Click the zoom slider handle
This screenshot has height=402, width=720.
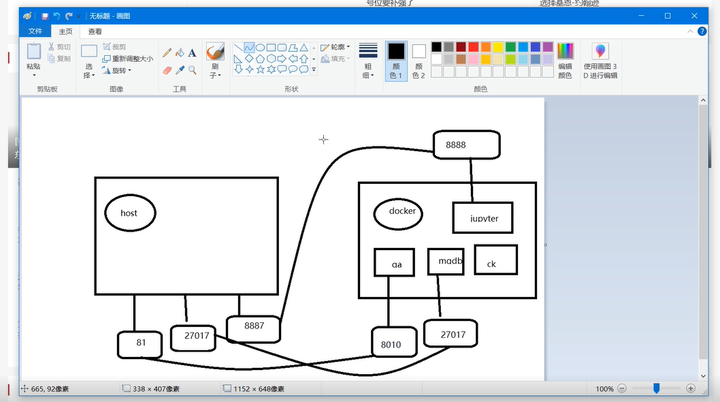click(x=657, y=389)
